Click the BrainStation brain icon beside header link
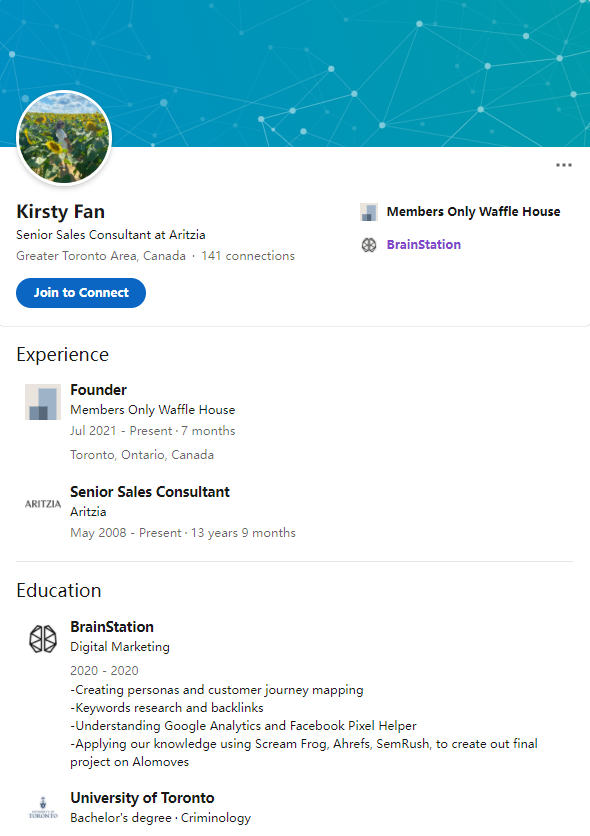The image size is (590, 836). [x=369, y=245]
